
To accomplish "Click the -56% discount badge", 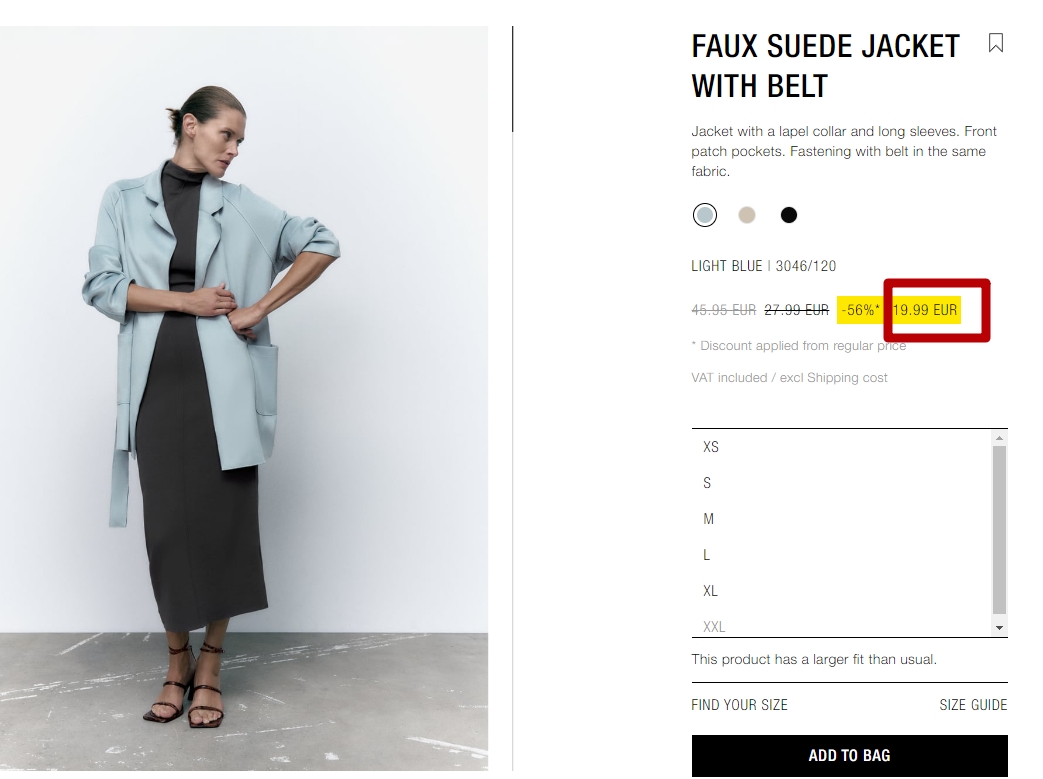I will point(860,310).
